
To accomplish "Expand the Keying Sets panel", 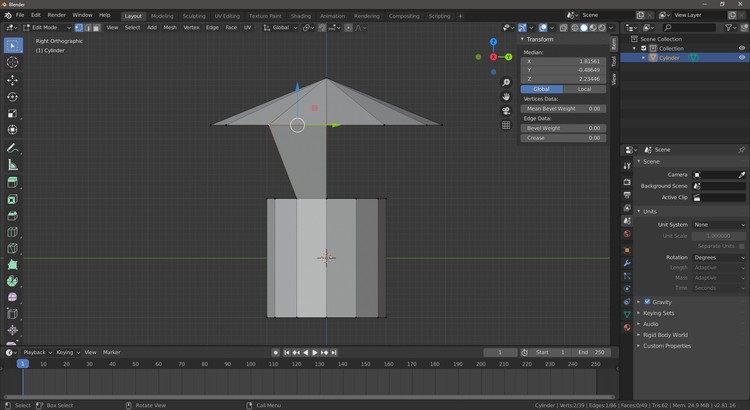I will [661, 313].
